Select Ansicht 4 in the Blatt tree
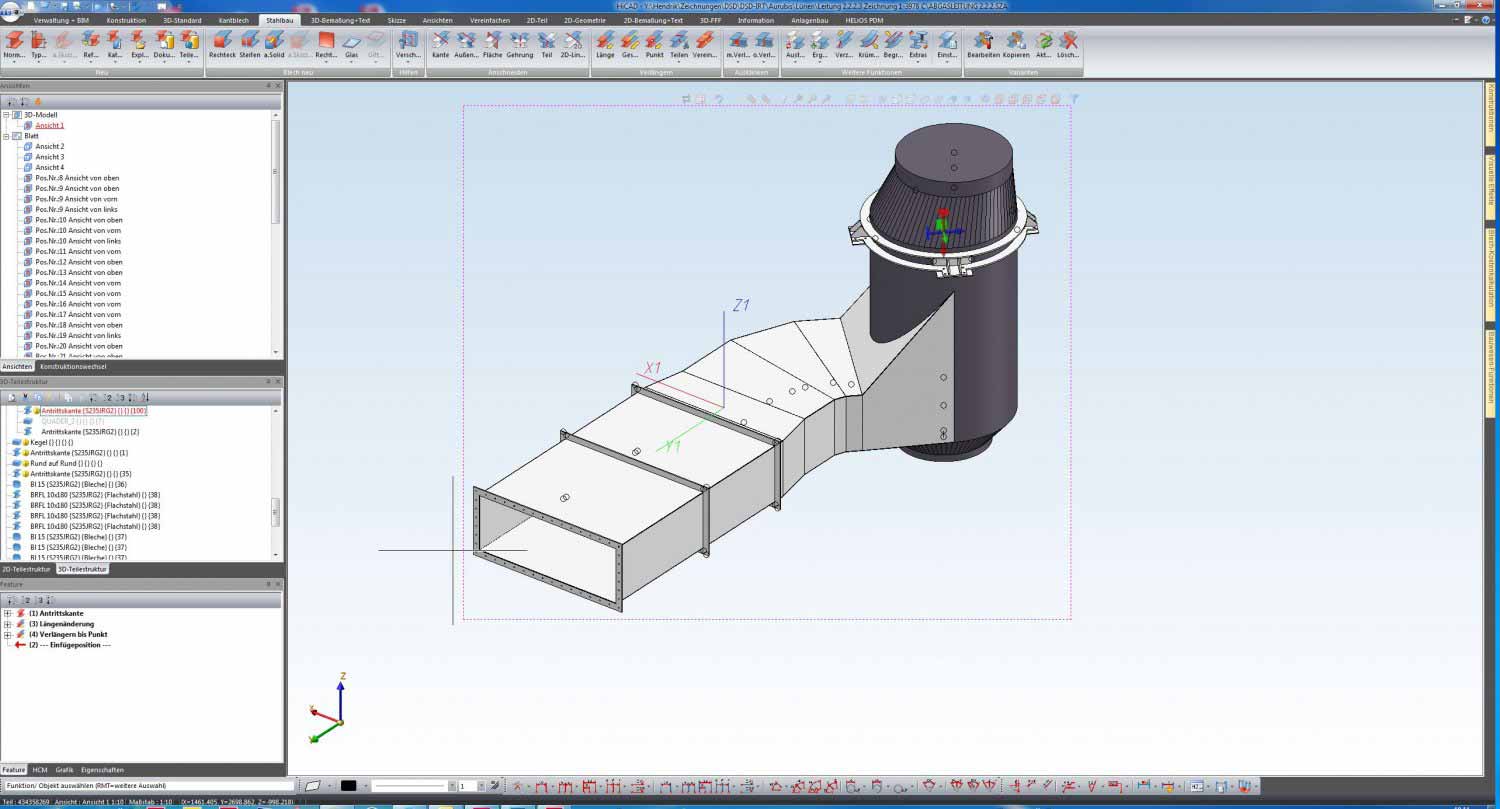This screenshot has height=809, width=1500. (x=50, y=167)
